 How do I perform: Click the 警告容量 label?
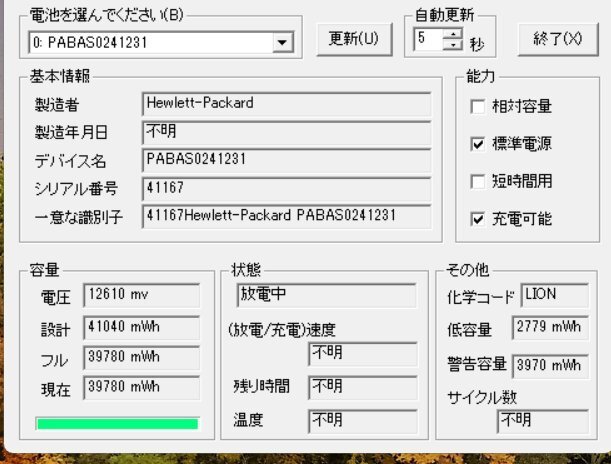pos(477,365)
